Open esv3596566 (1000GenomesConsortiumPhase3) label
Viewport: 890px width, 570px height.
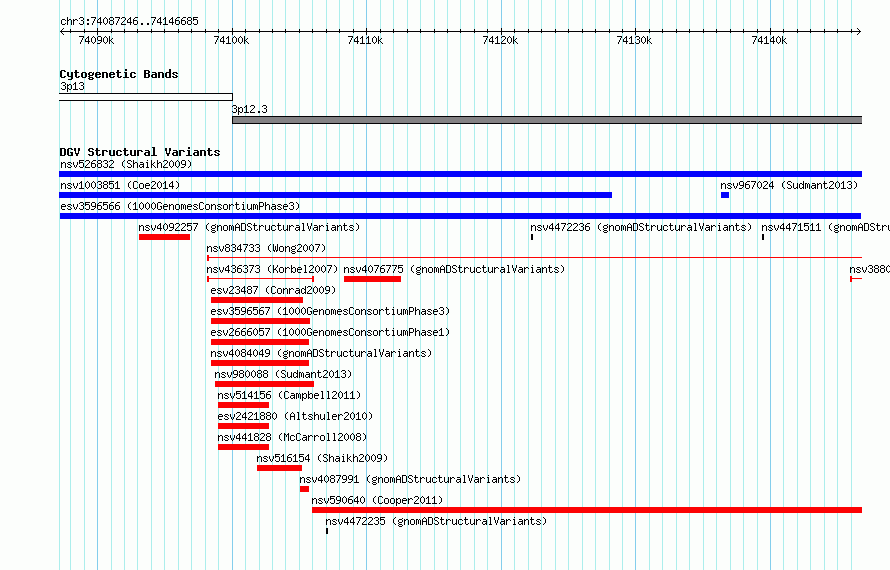180,206
